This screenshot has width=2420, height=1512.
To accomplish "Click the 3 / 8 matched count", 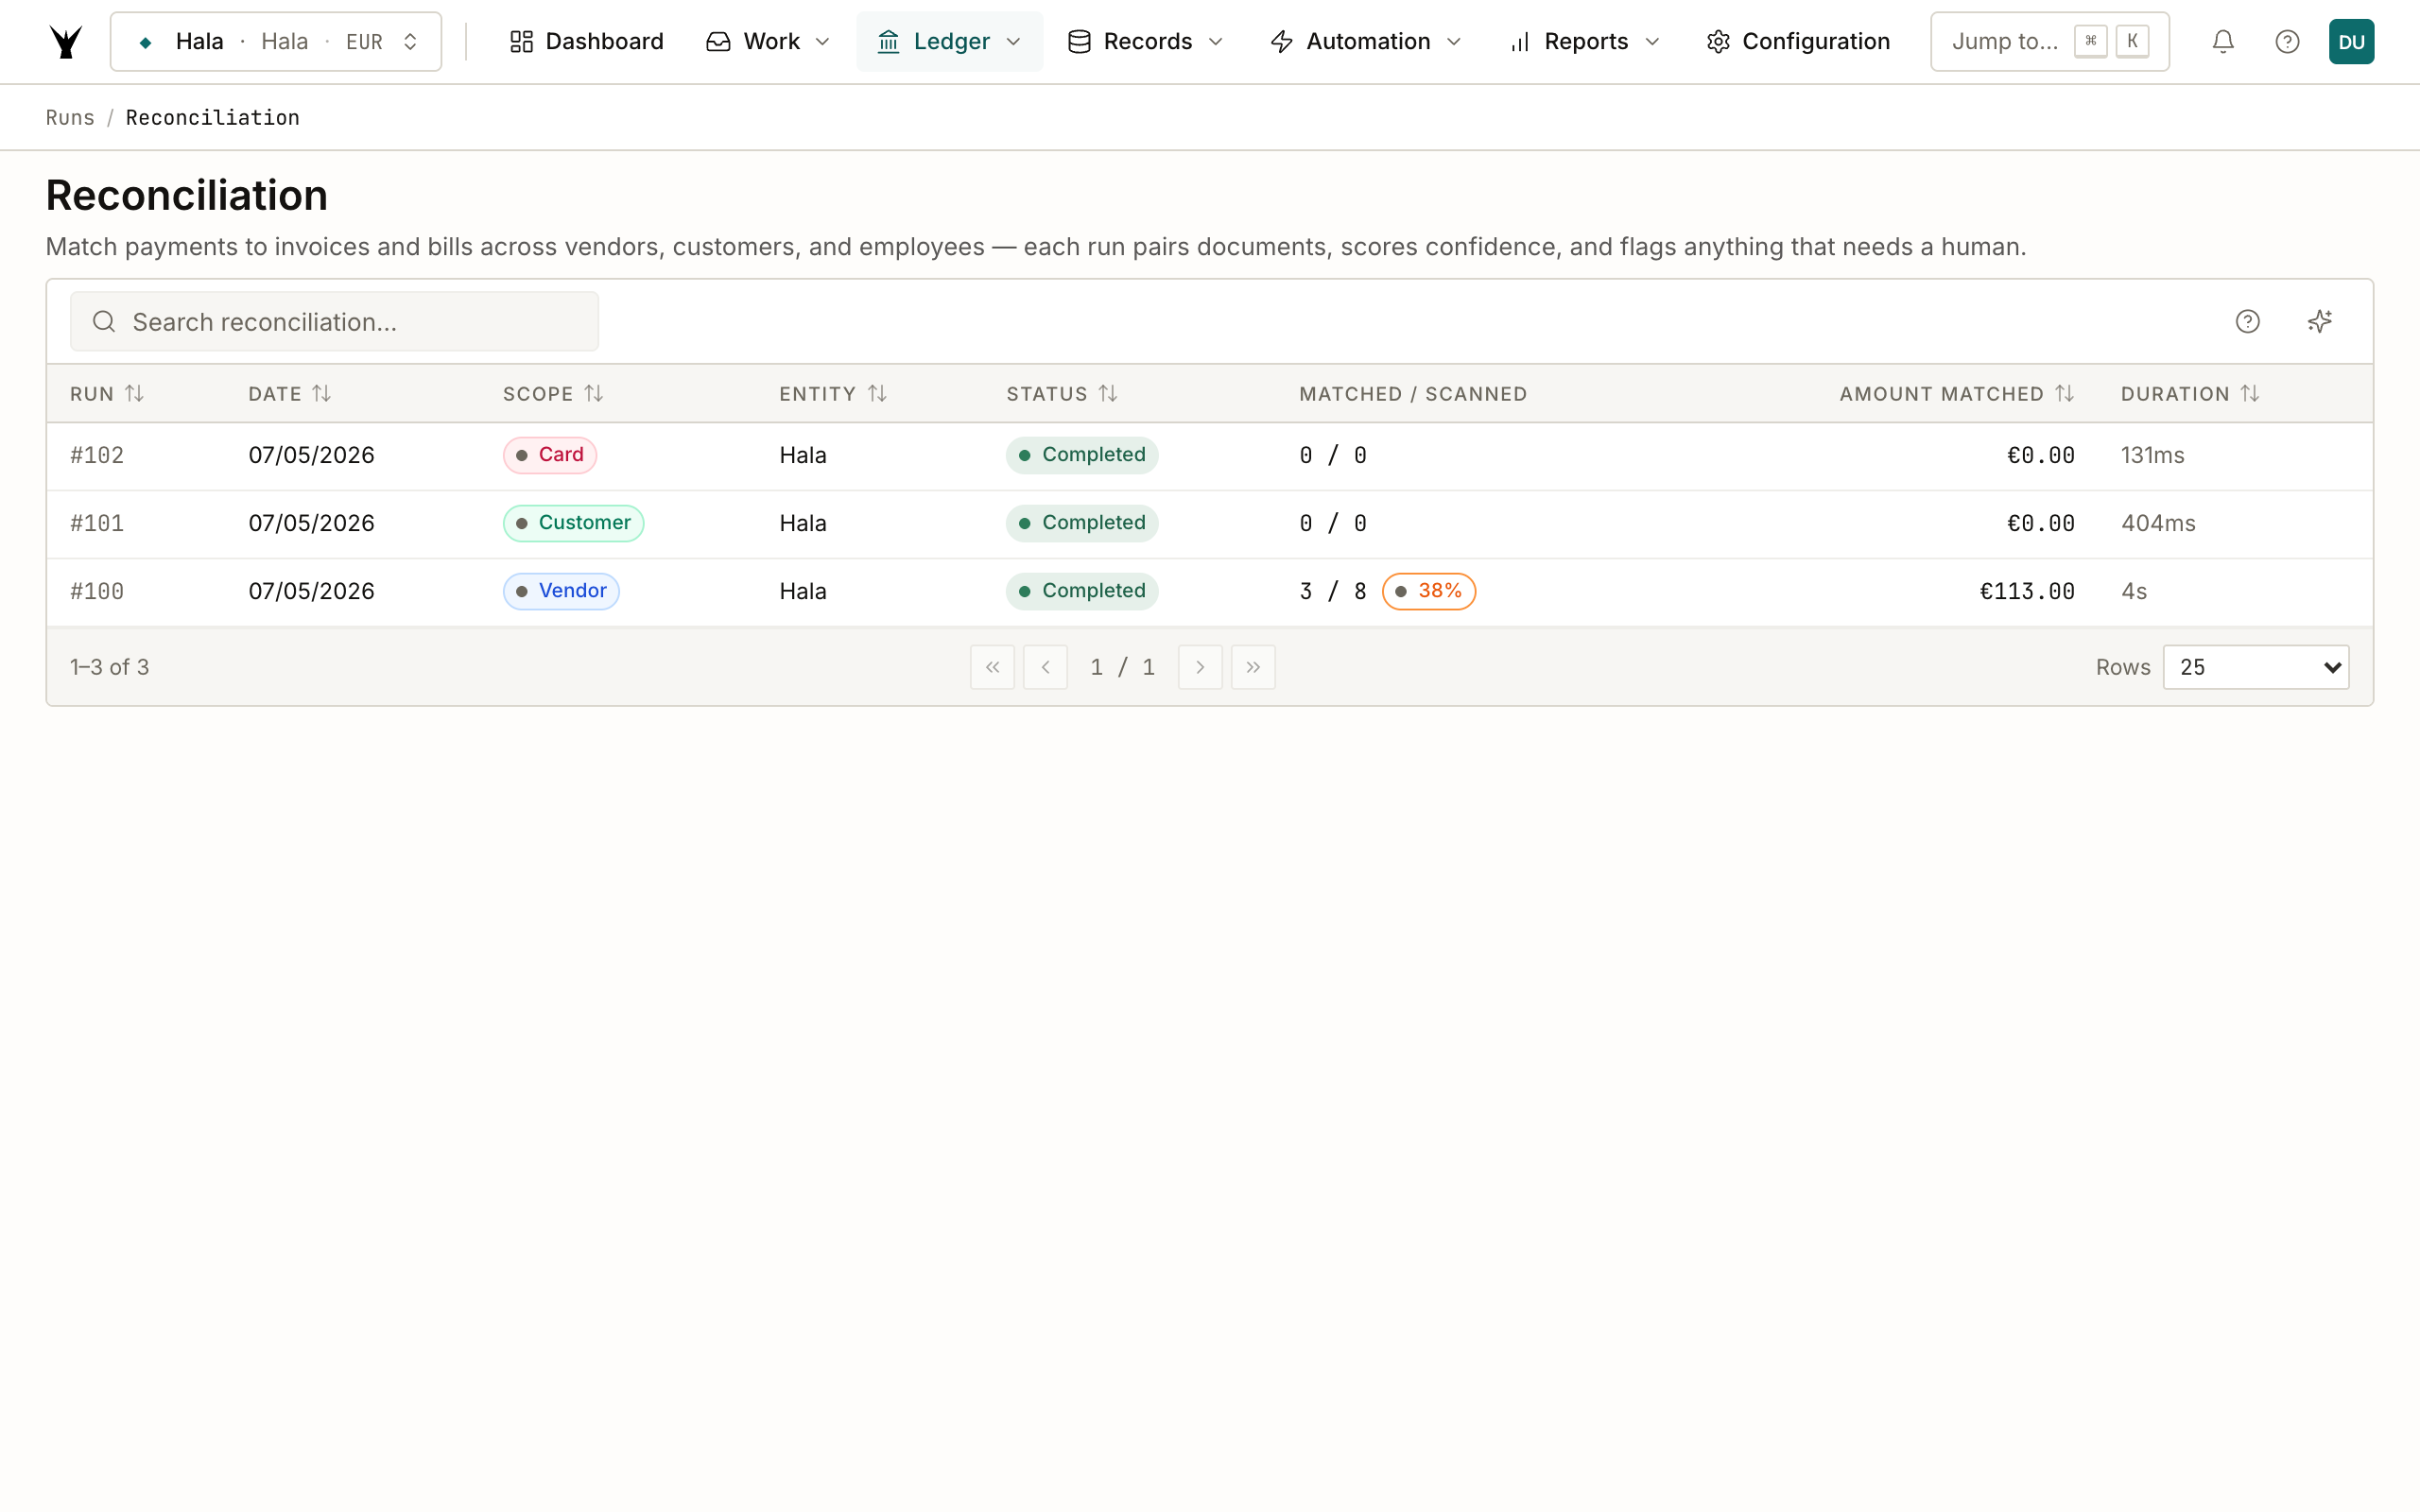I will 1332,591.
